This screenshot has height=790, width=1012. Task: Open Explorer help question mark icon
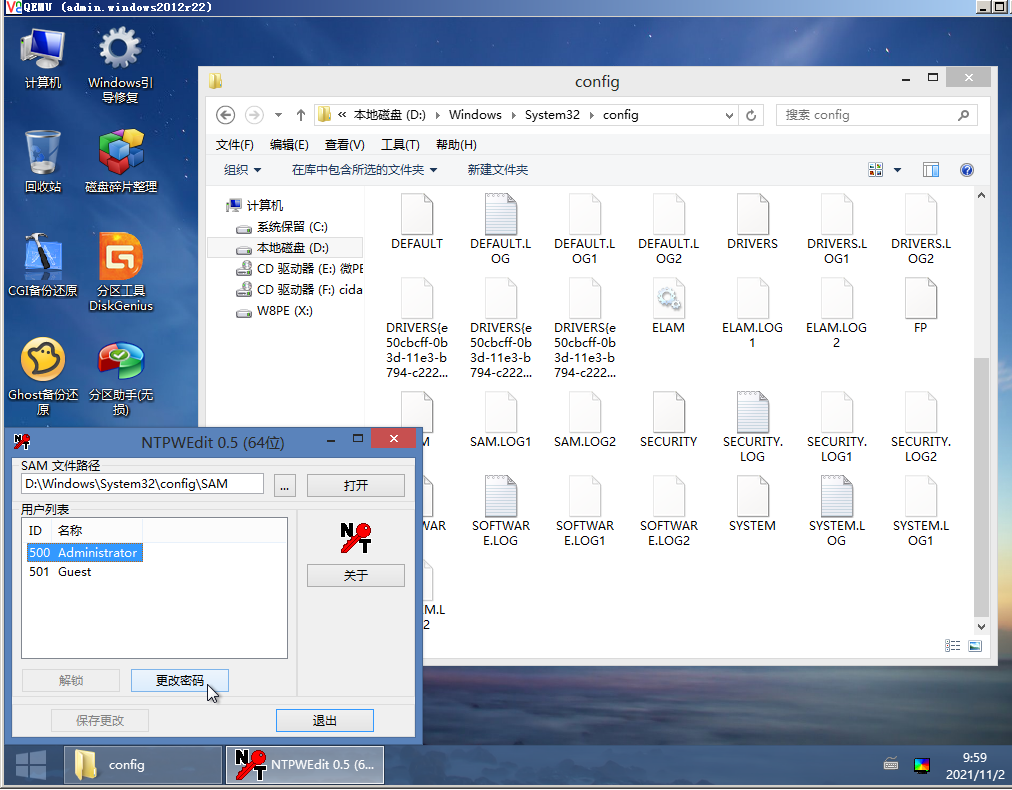tap(967, 170)
